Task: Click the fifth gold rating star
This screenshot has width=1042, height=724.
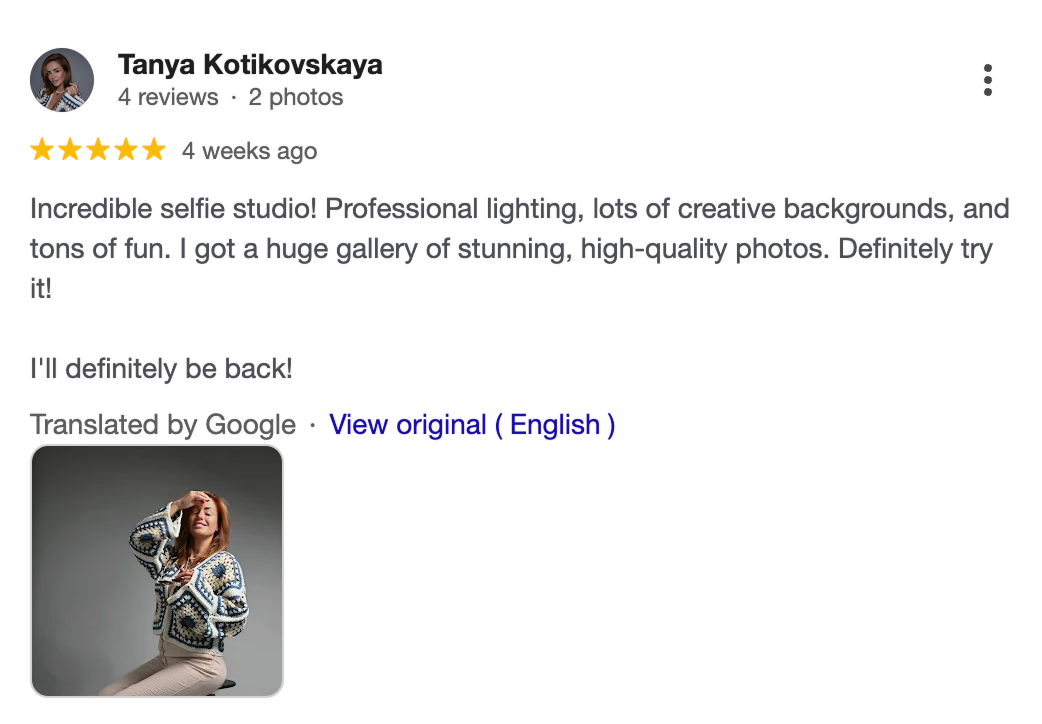Action: [x=153, y=151]
